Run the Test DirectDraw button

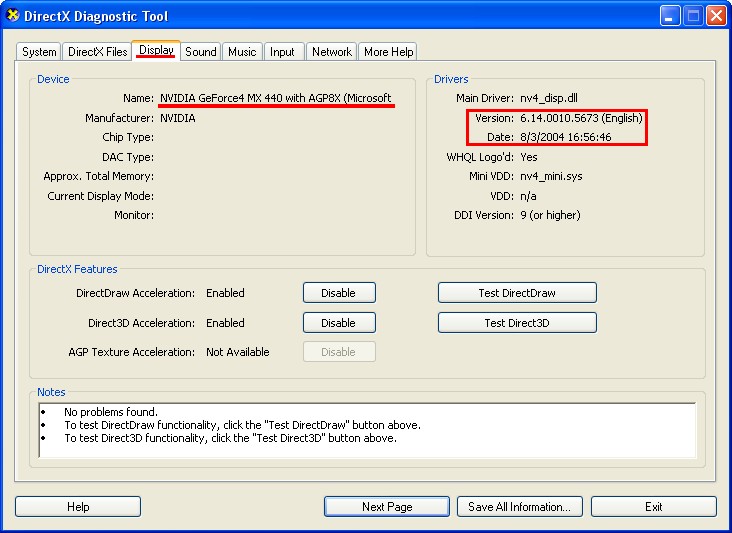[x=517, y=293]
